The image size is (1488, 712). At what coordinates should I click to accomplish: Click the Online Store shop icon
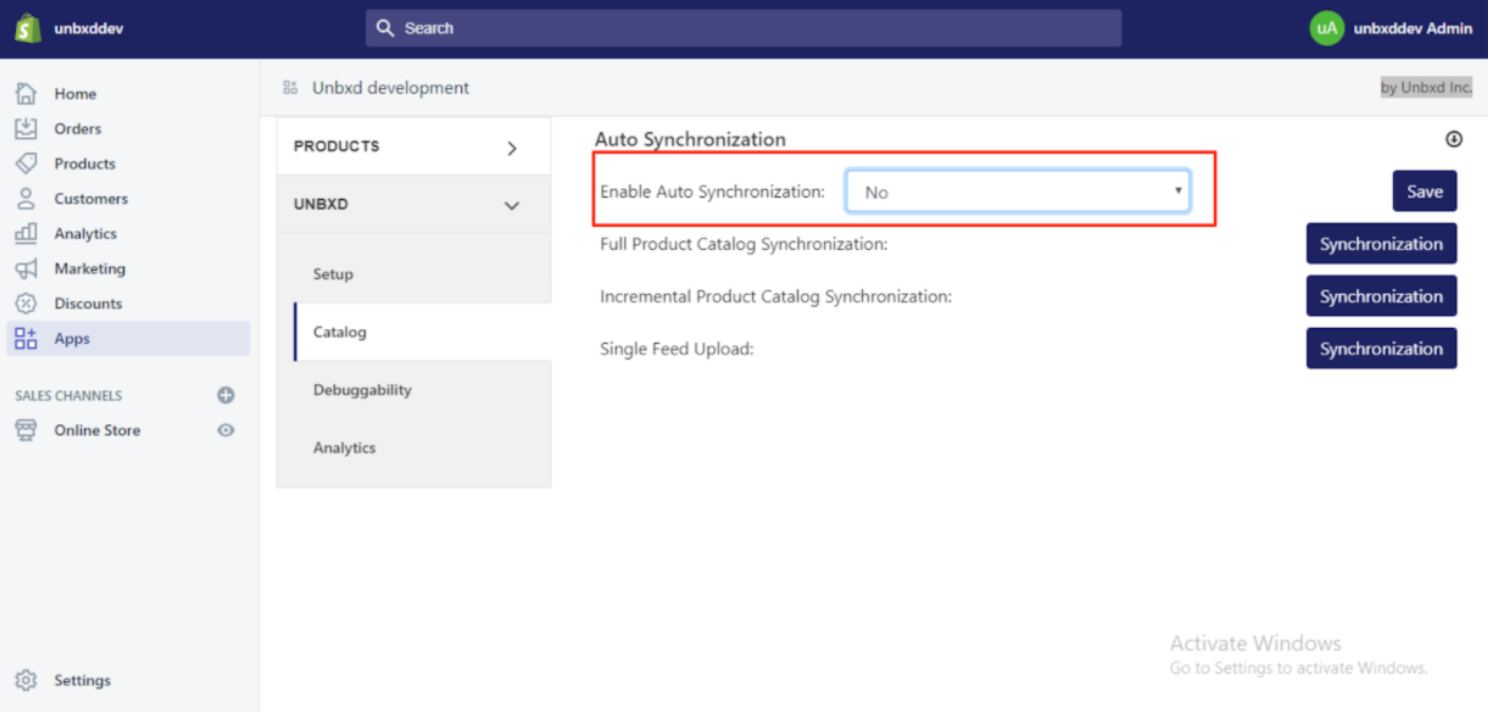coord(26,430)
